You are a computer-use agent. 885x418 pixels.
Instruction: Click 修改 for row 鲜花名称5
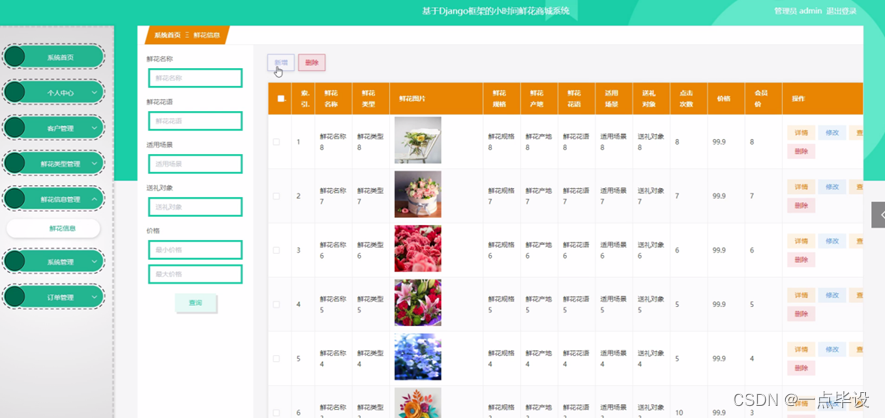[x=832, y=295]
